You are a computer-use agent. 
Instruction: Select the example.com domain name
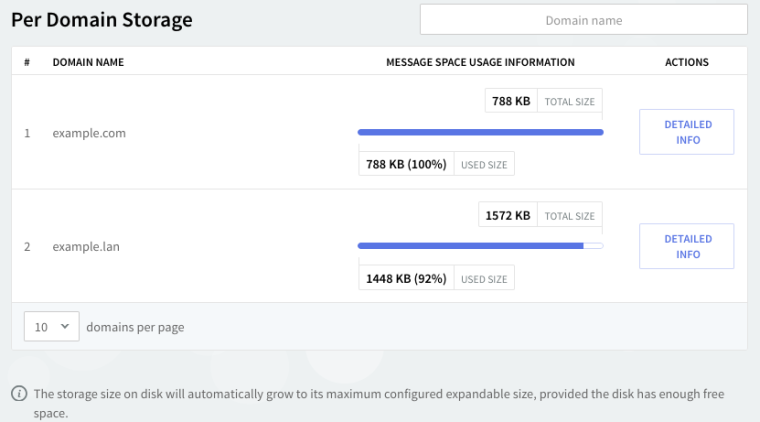coord(89,133)
